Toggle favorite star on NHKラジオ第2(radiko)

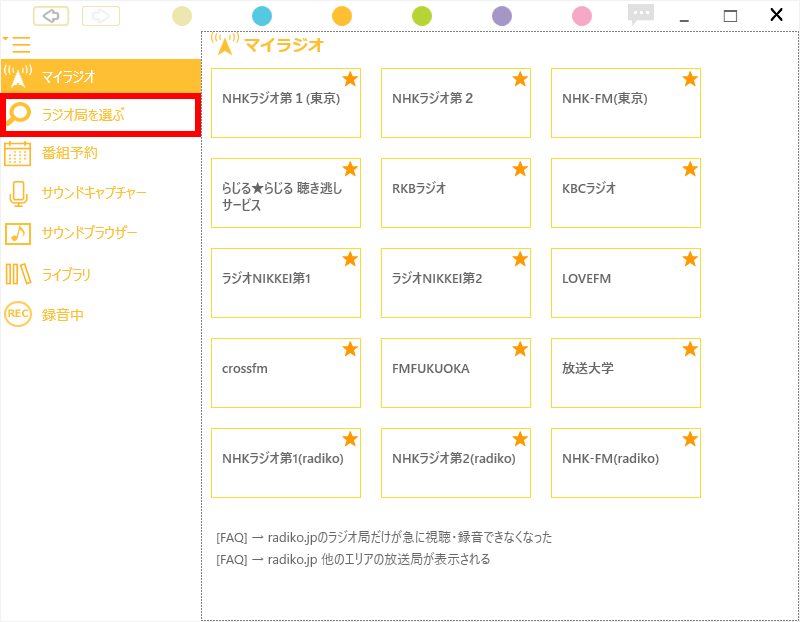[x=520, y=439]
